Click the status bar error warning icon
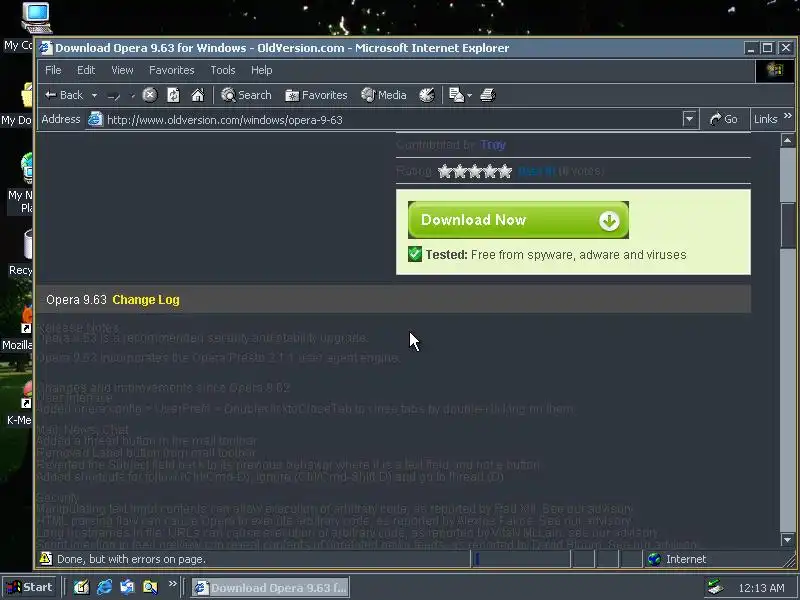 (x=46, y=559)
